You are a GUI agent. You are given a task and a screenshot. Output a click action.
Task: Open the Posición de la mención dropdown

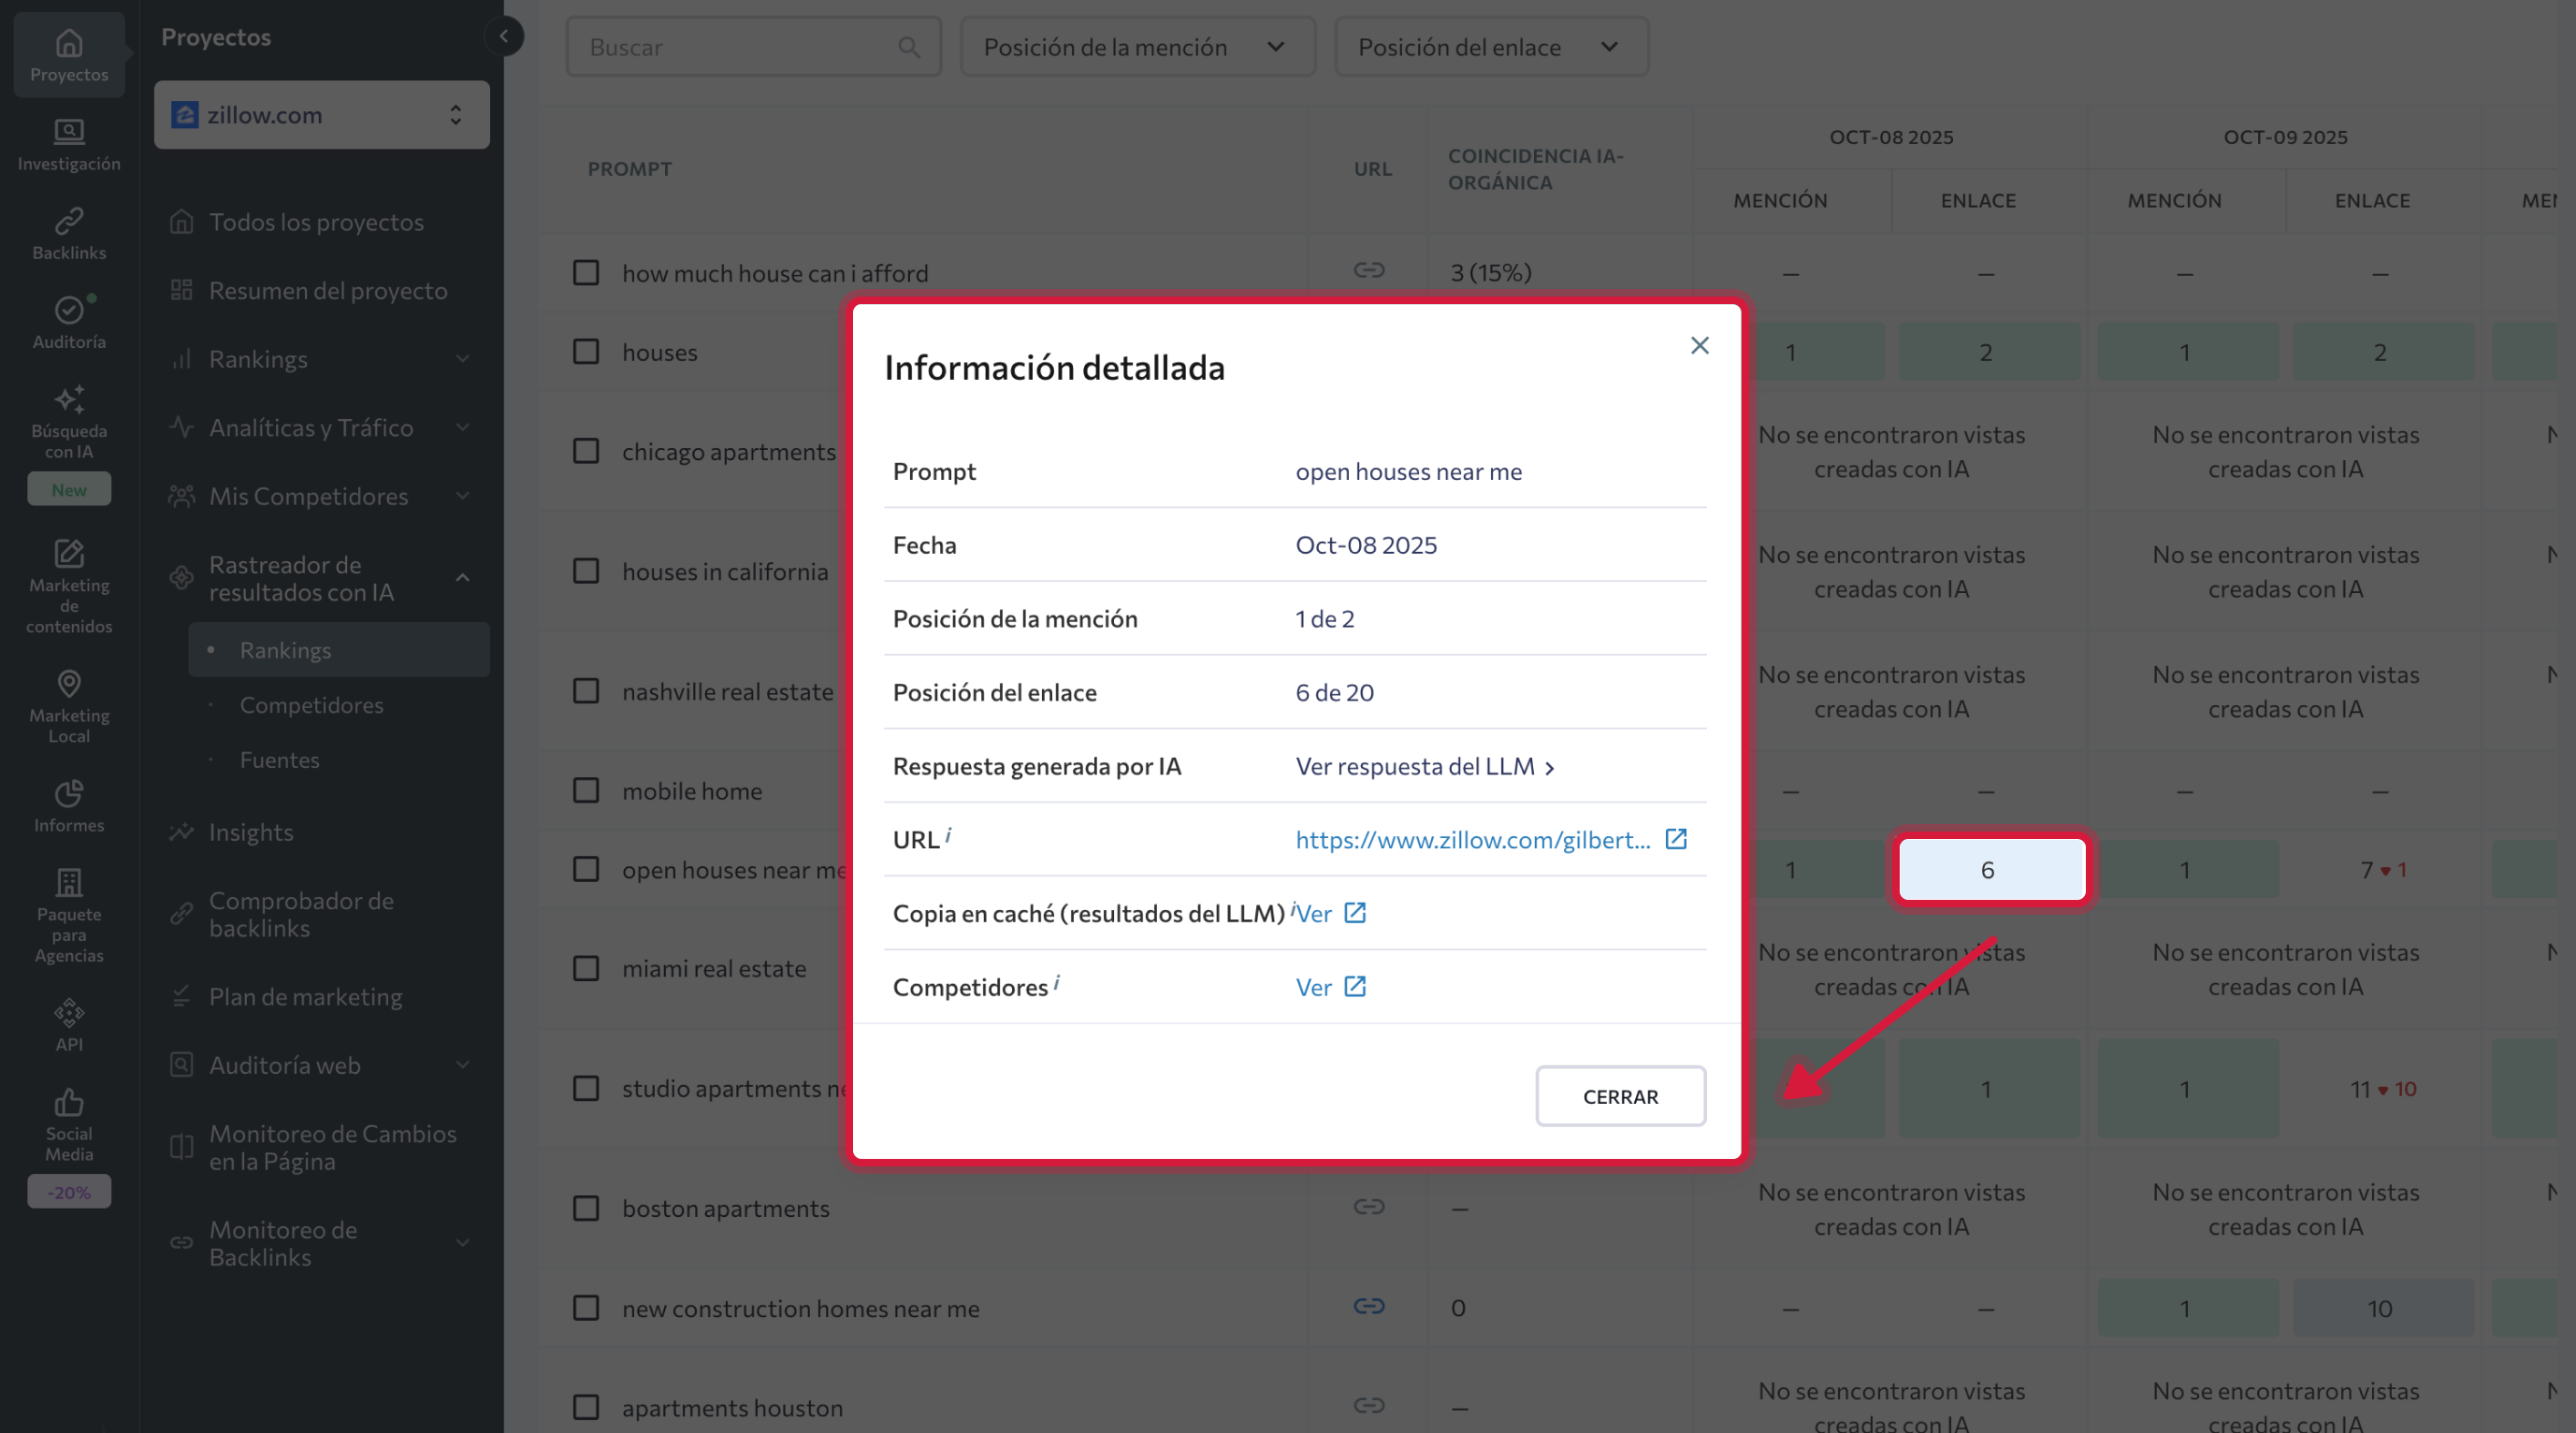pos(1136,47)
